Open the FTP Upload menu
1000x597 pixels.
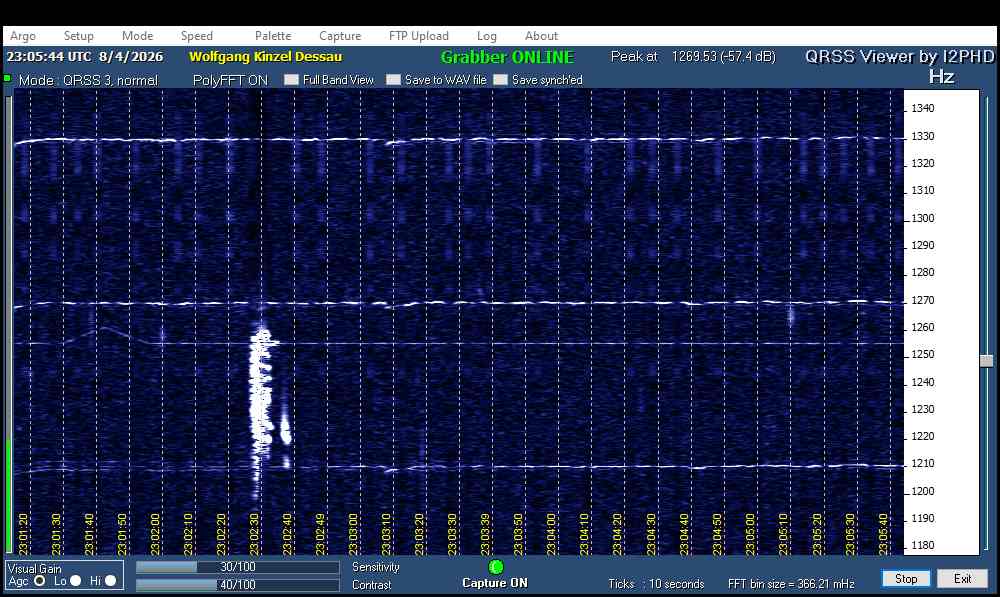coord(419,36)
